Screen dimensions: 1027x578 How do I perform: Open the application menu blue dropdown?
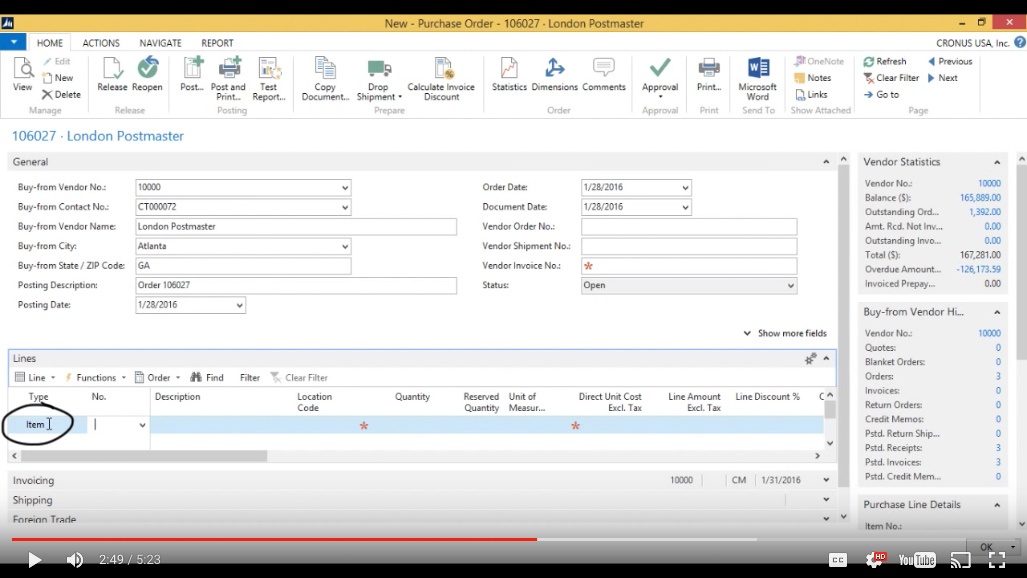(x=13, y=42)
